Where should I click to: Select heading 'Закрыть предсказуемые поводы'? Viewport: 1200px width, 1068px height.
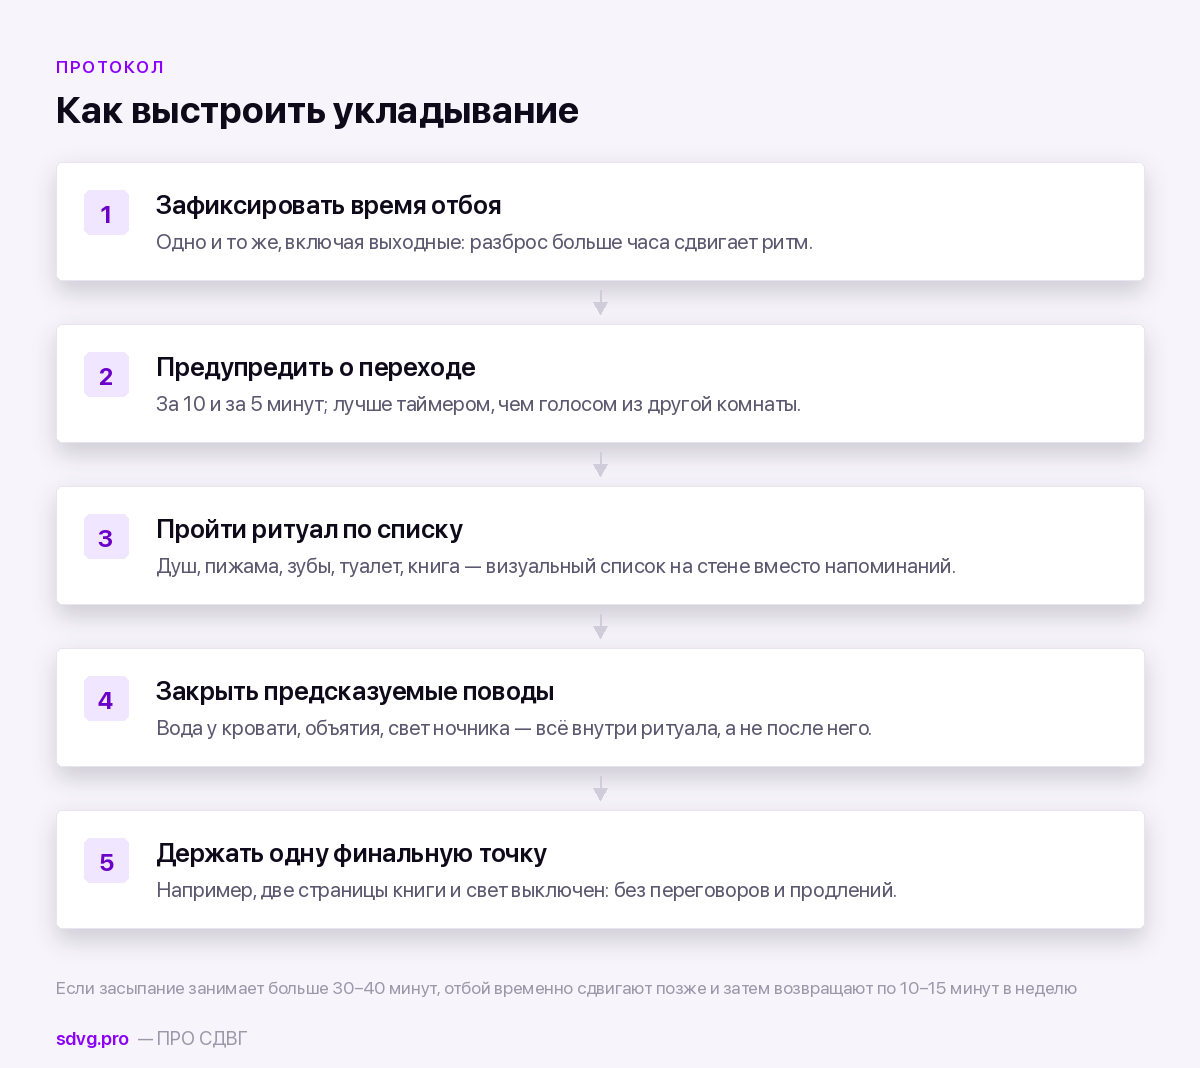[x=355, y=691]
